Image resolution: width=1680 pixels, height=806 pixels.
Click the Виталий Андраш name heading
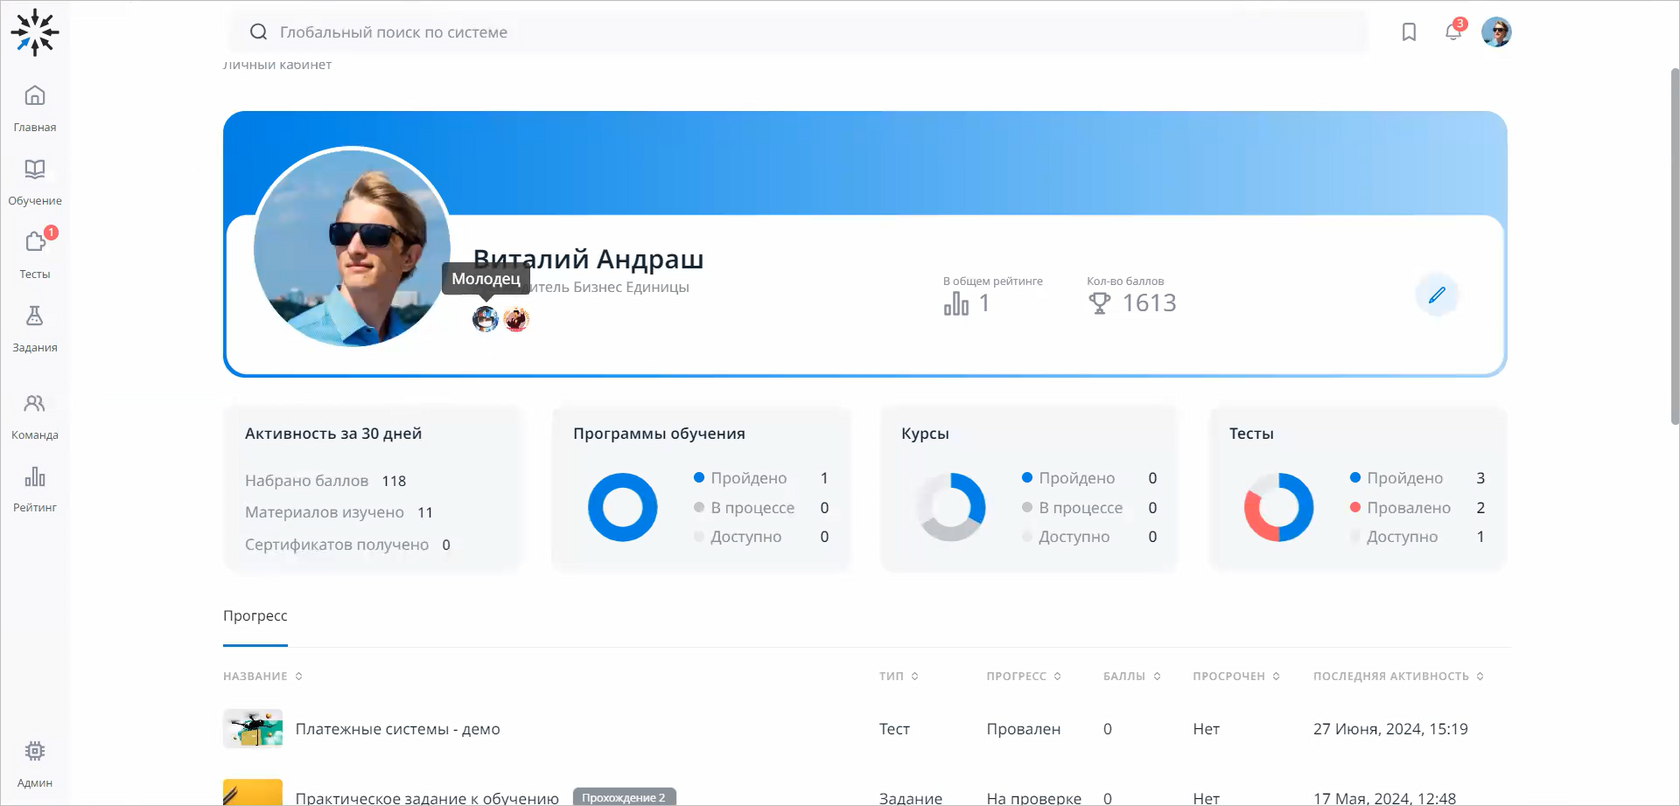pos(588,259)
